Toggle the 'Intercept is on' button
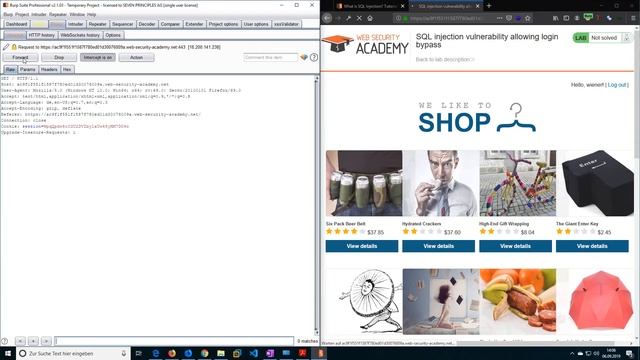640x360 pixels. (98, 58)
